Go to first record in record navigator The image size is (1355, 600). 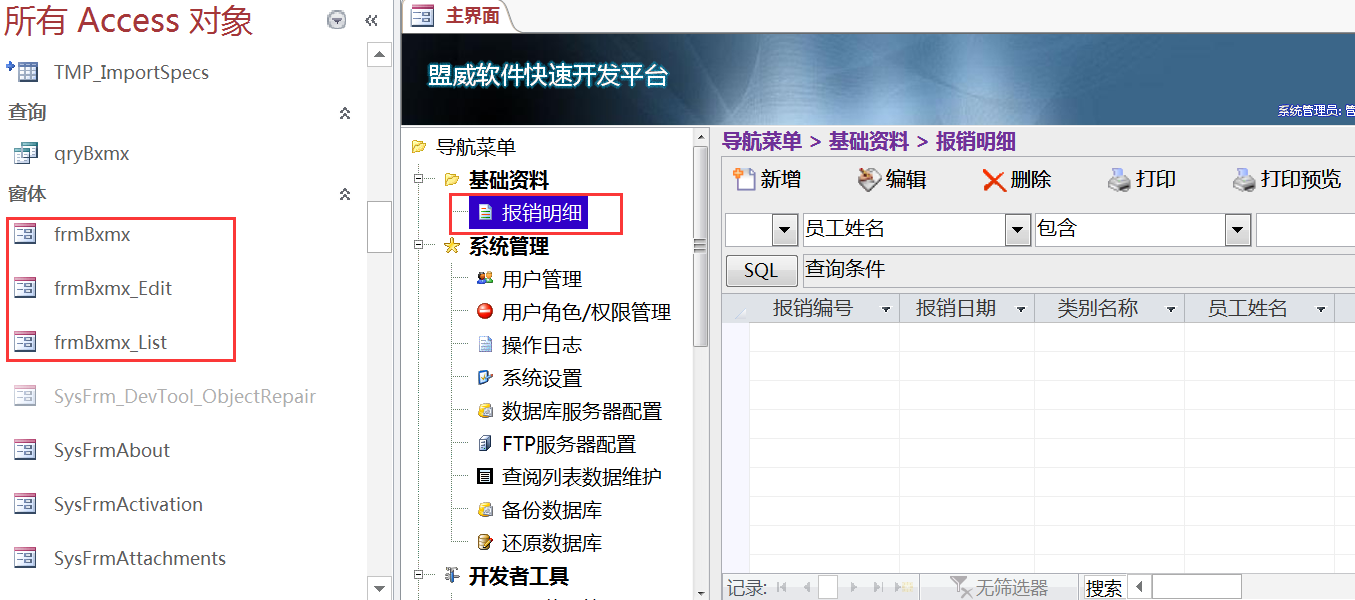pos(782,588)
